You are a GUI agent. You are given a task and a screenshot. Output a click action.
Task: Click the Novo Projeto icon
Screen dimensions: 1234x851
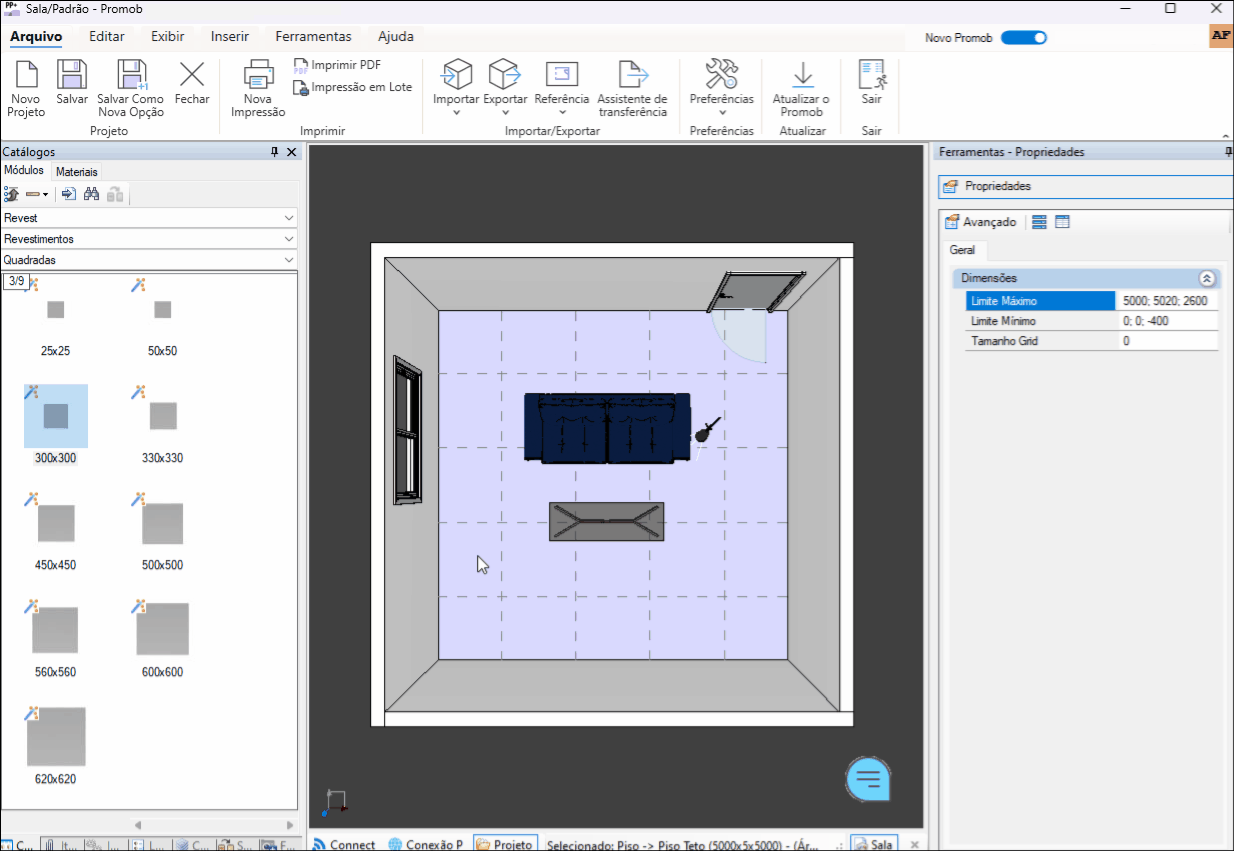pyautogui.click(x=26, y=75)
